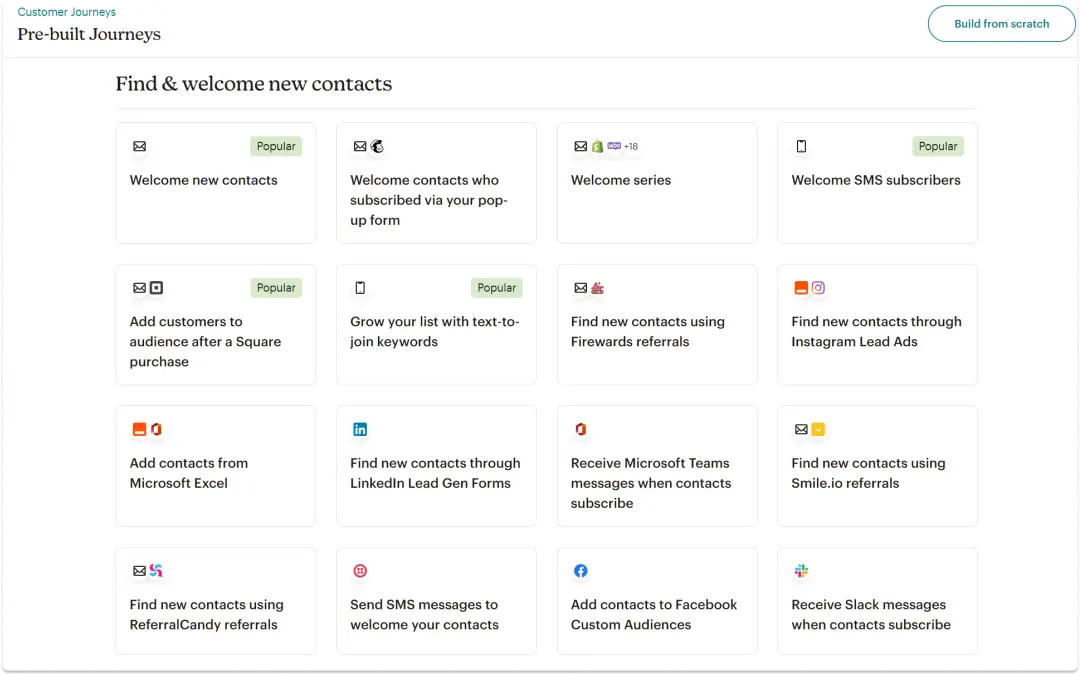Click the email icon on Square purchase card

point(139,288)
